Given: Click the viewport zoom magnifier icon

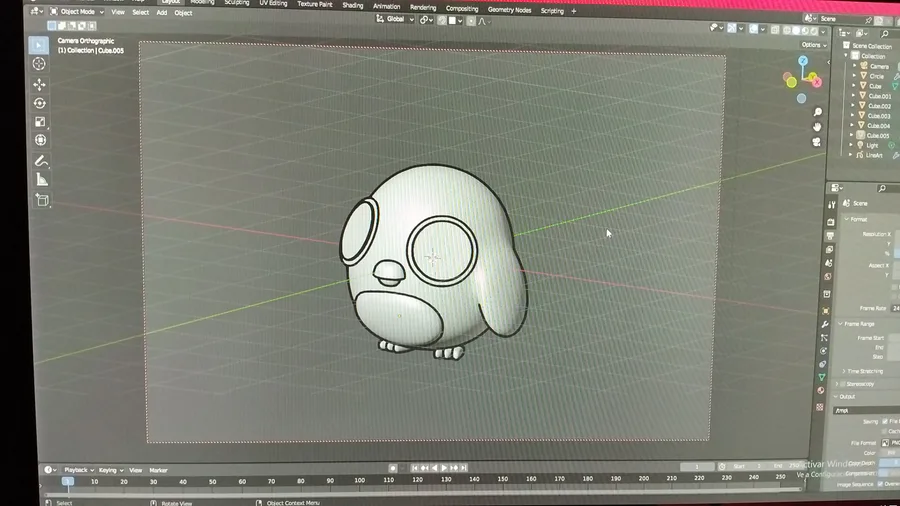Looking at the screenshot, I should pyautogui.click(x=817, y=112).
